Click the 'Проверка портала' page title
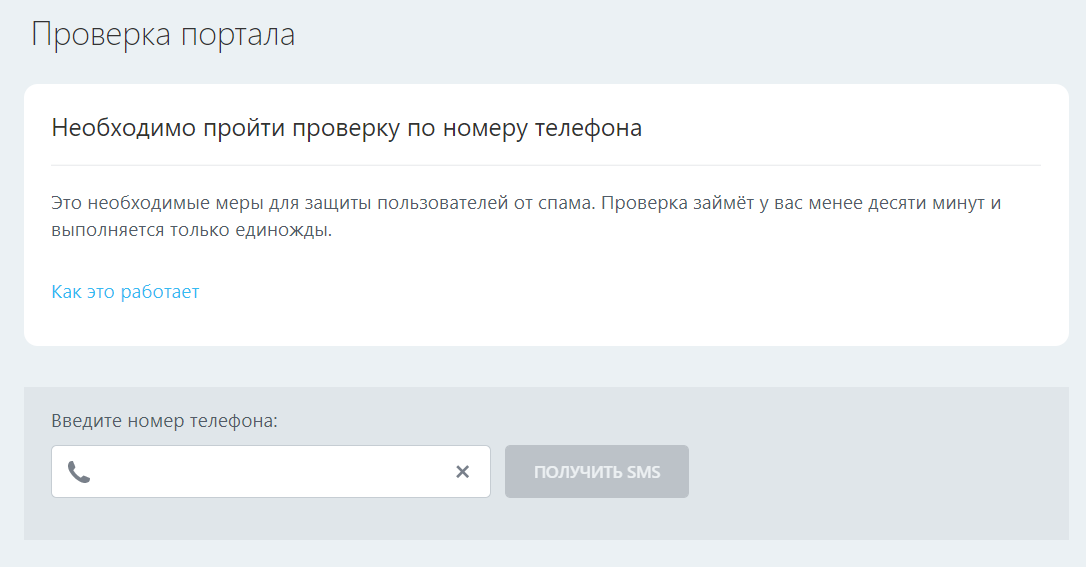 pos(163,34)
